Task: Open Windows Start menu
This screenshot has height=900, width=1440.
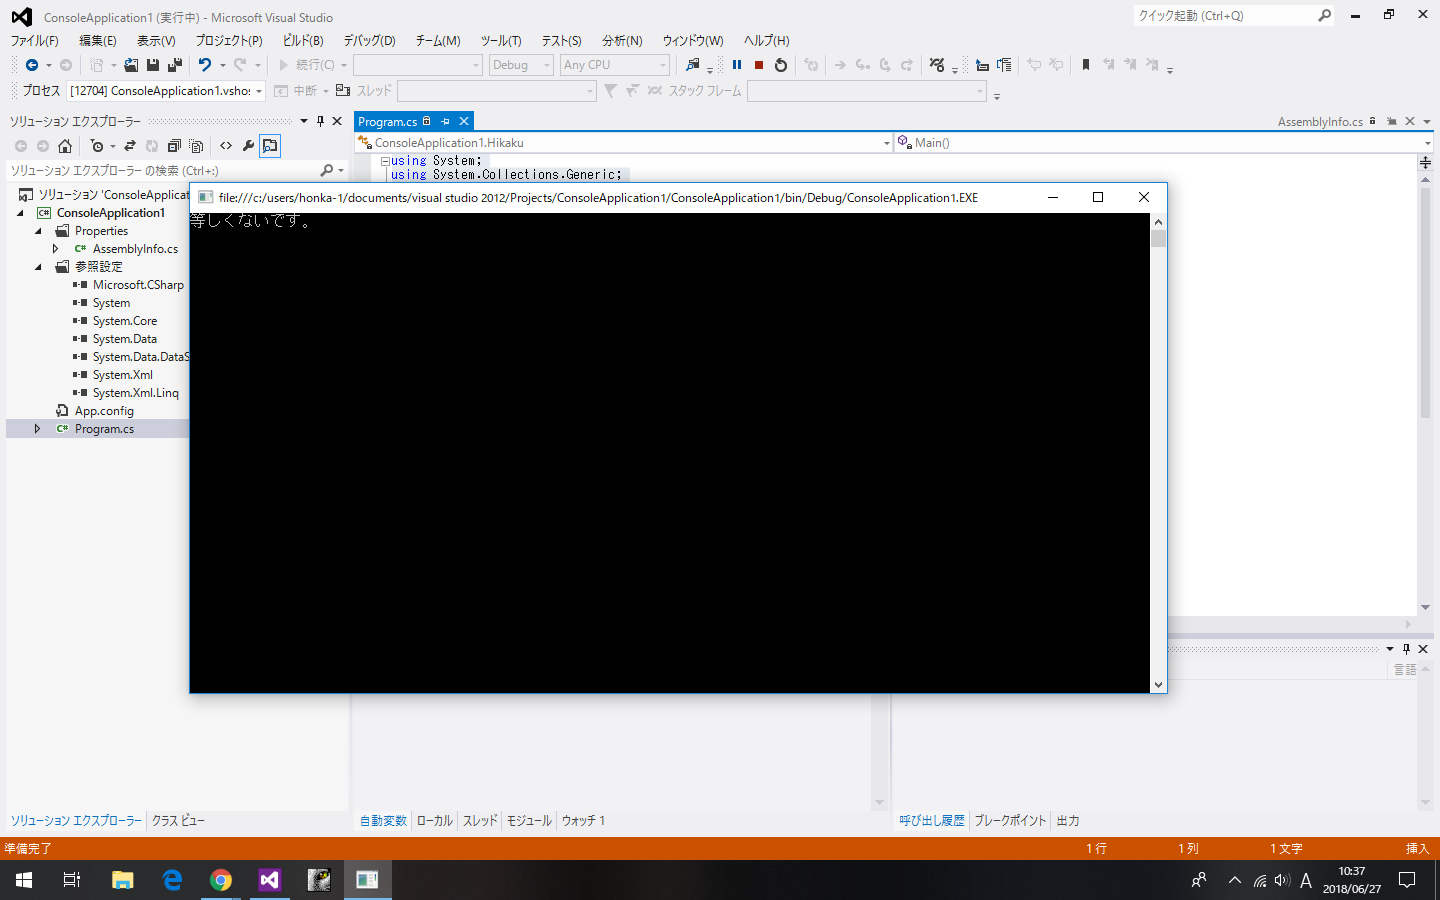Action: tap(24, 880)
